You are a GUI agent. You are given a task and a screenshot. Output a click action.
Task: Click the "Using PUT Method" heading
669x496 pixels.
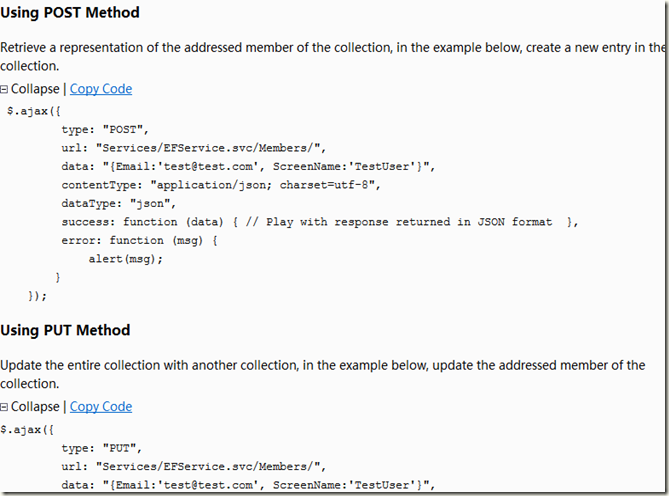[x=65, y=331]
